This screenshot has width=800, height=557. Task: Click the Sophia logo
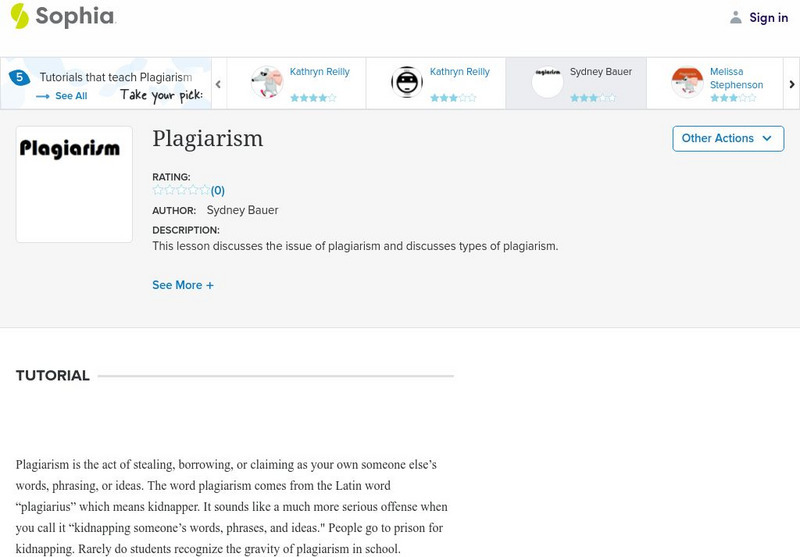point(63,16)
